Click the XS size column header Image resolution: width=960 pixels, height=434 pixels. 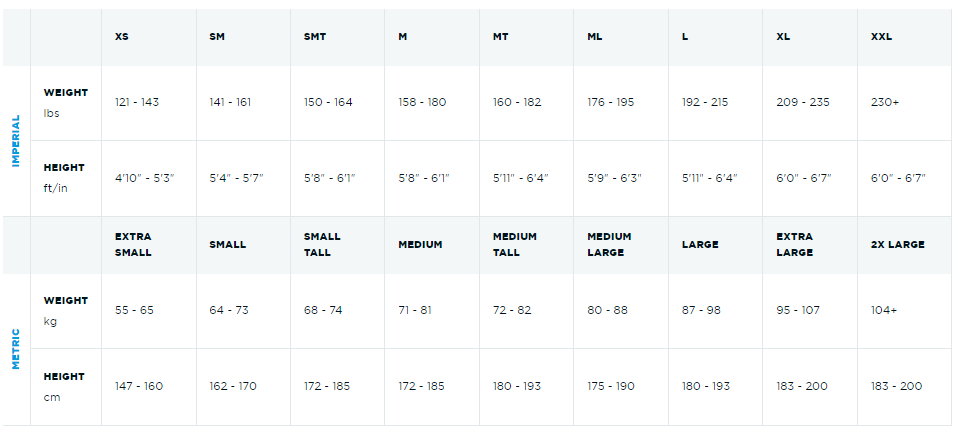pyautogui.click(x=122, y=37)
